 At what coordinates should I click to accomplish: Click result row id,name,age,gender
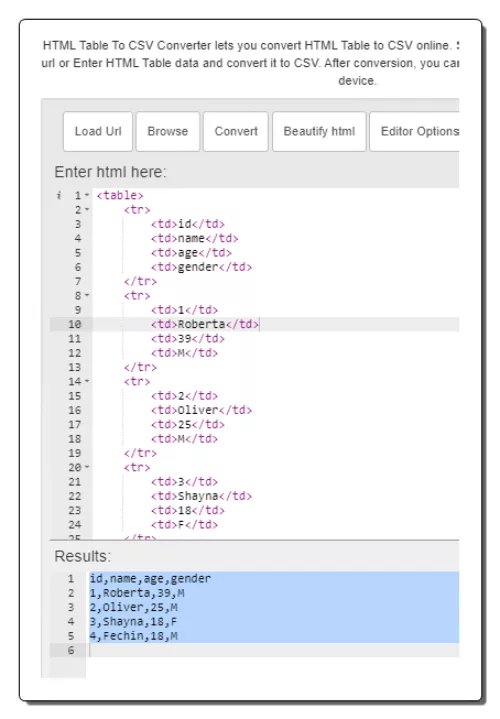pyautogui.click(x=150, y=579)
